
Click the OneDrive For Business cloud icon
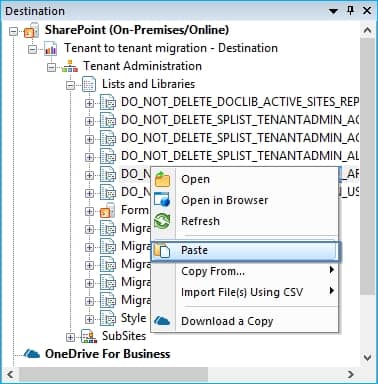pyautogui.click(x=32, y=354)
